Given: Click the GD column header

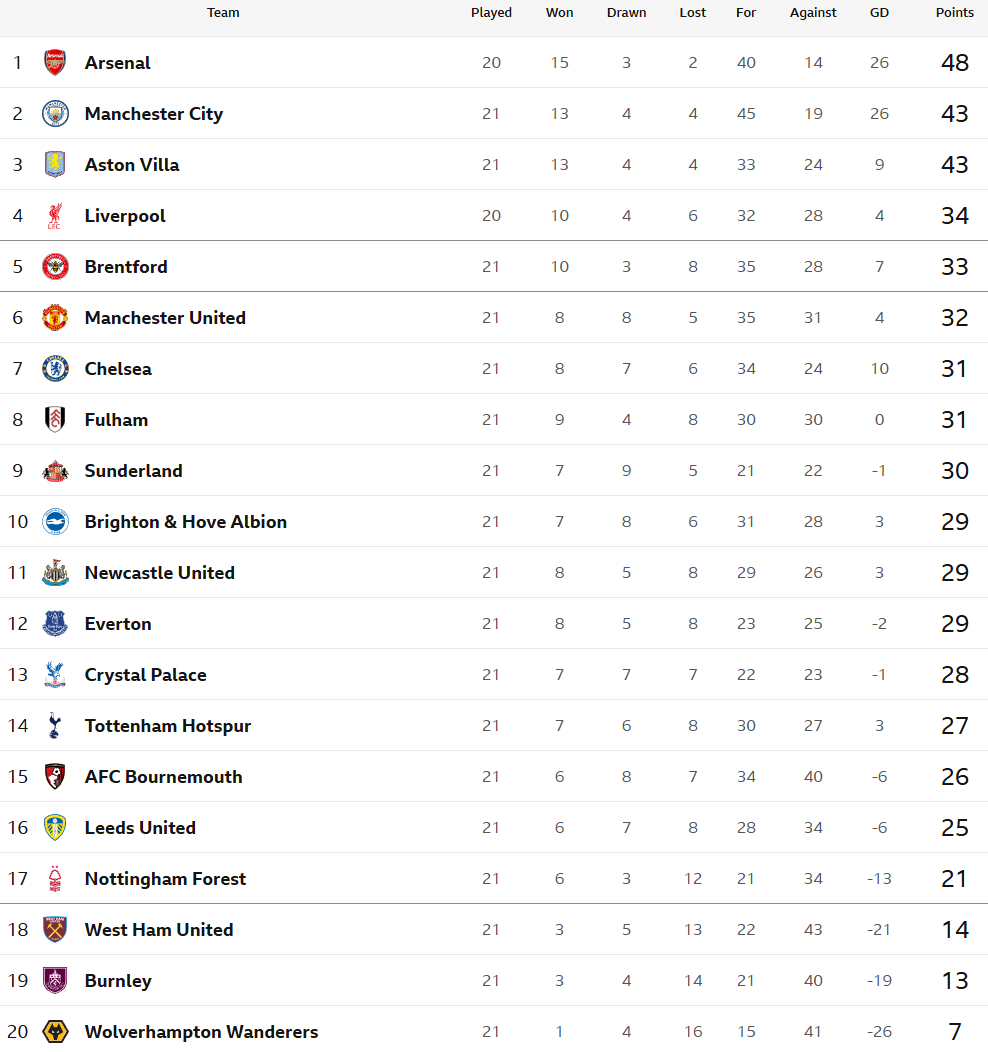Looking at the screenshot, I should coord(879,13).
